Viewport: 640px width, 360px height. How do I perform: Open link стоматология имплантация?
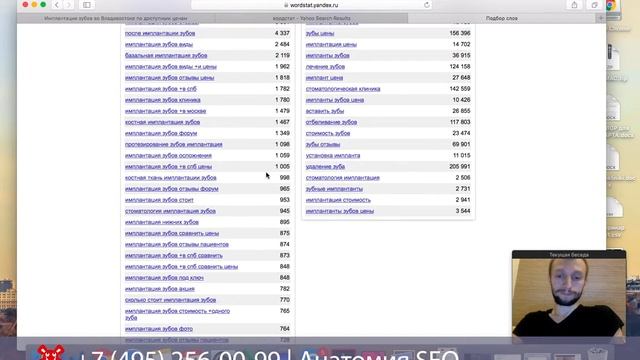[x=342, y=178]
